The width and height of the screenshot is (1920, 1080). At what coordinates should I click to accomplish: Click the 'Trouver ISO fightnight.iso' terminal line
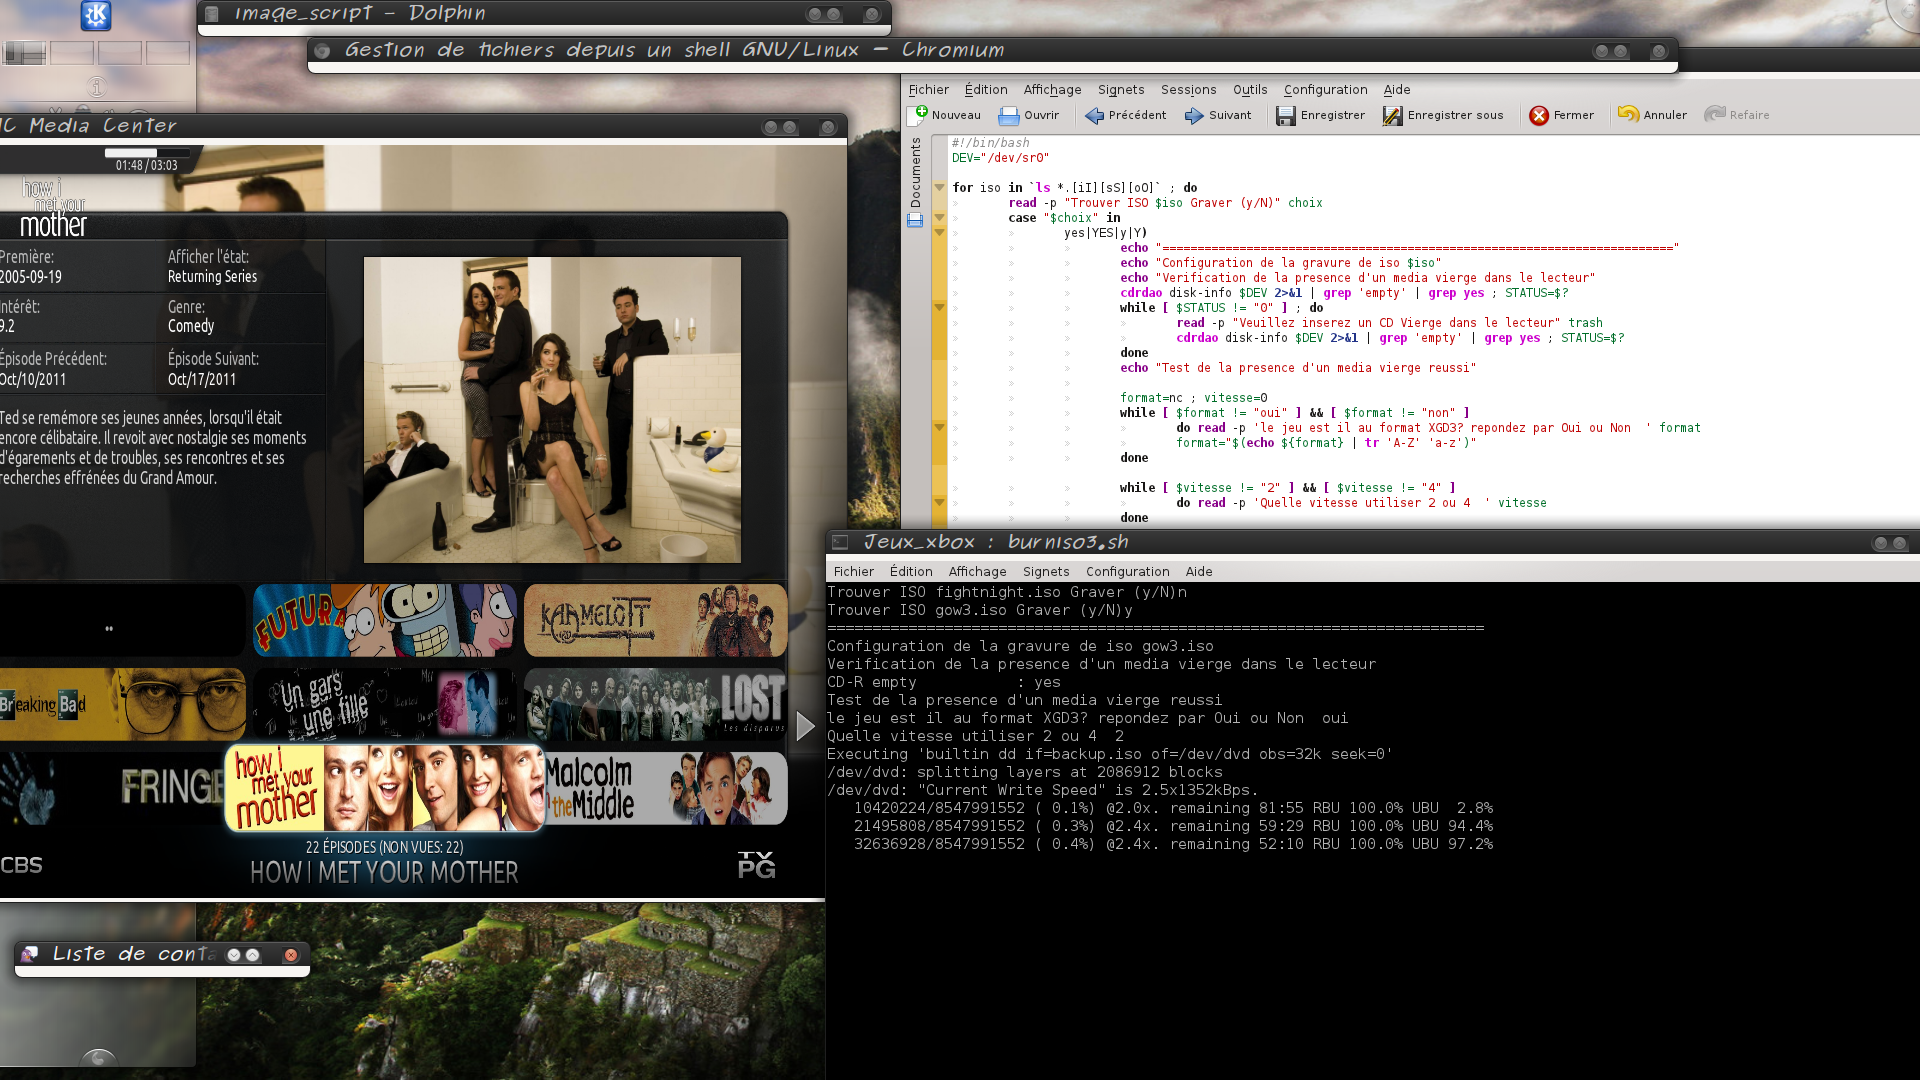click(1007, 592)
